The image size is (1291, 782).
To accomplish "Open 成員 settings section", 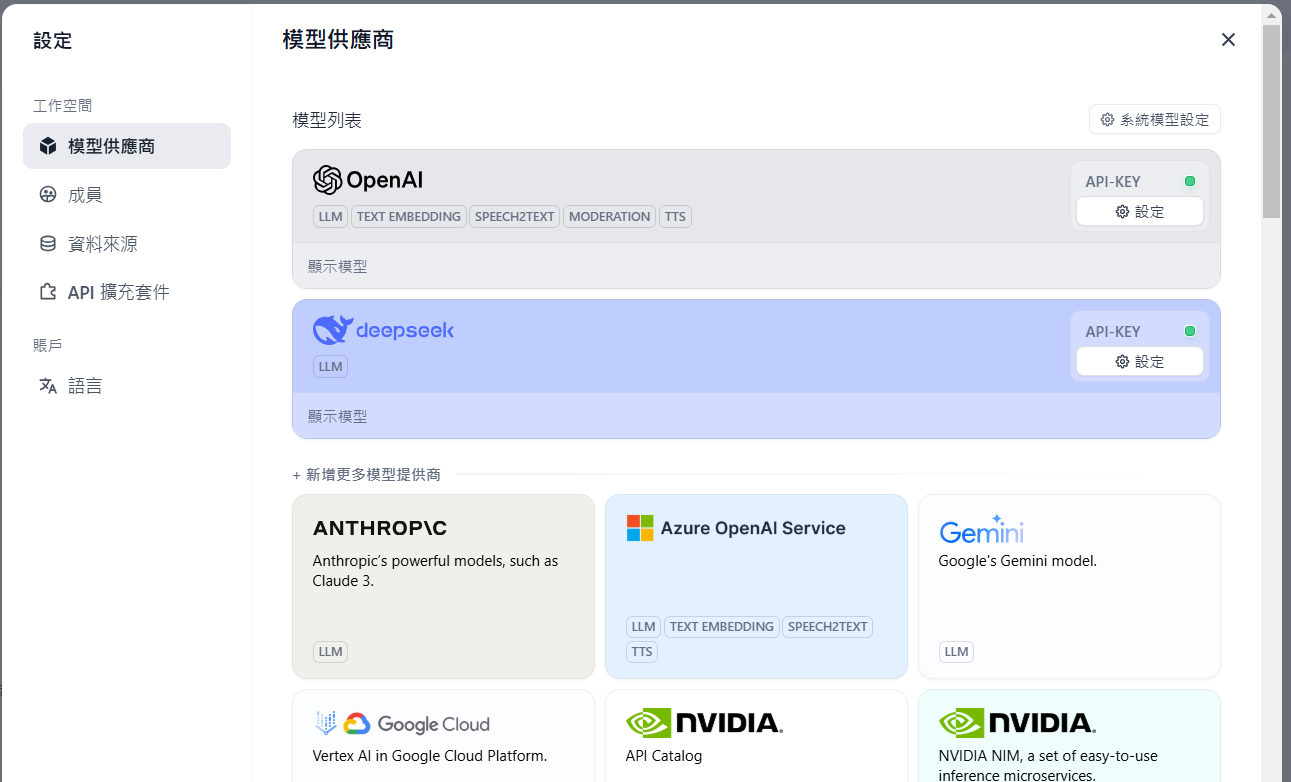I will [127, 195].
